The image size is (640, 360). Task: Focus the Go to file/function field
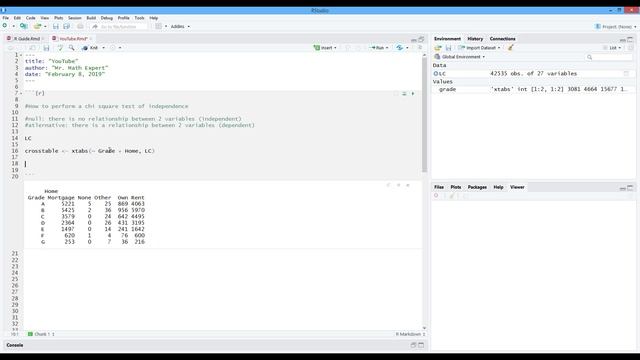119,27
